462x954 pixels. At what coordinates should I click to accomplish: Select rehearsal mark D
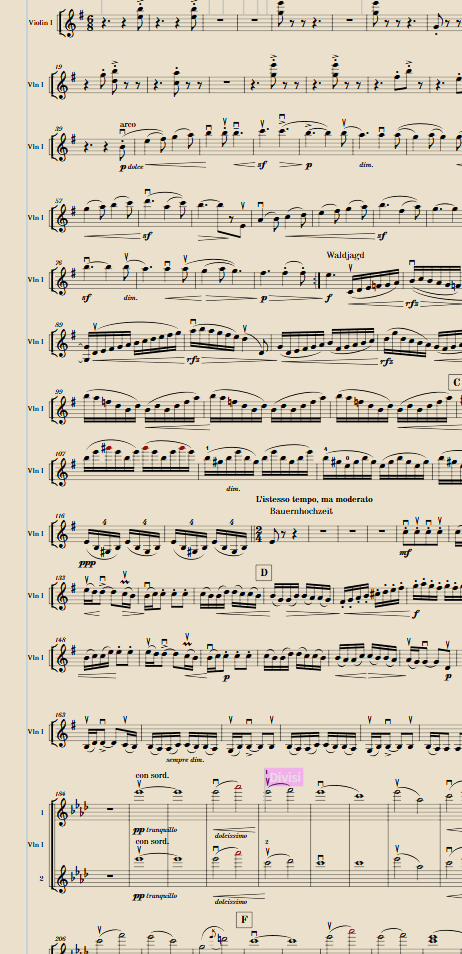(264, 573)
